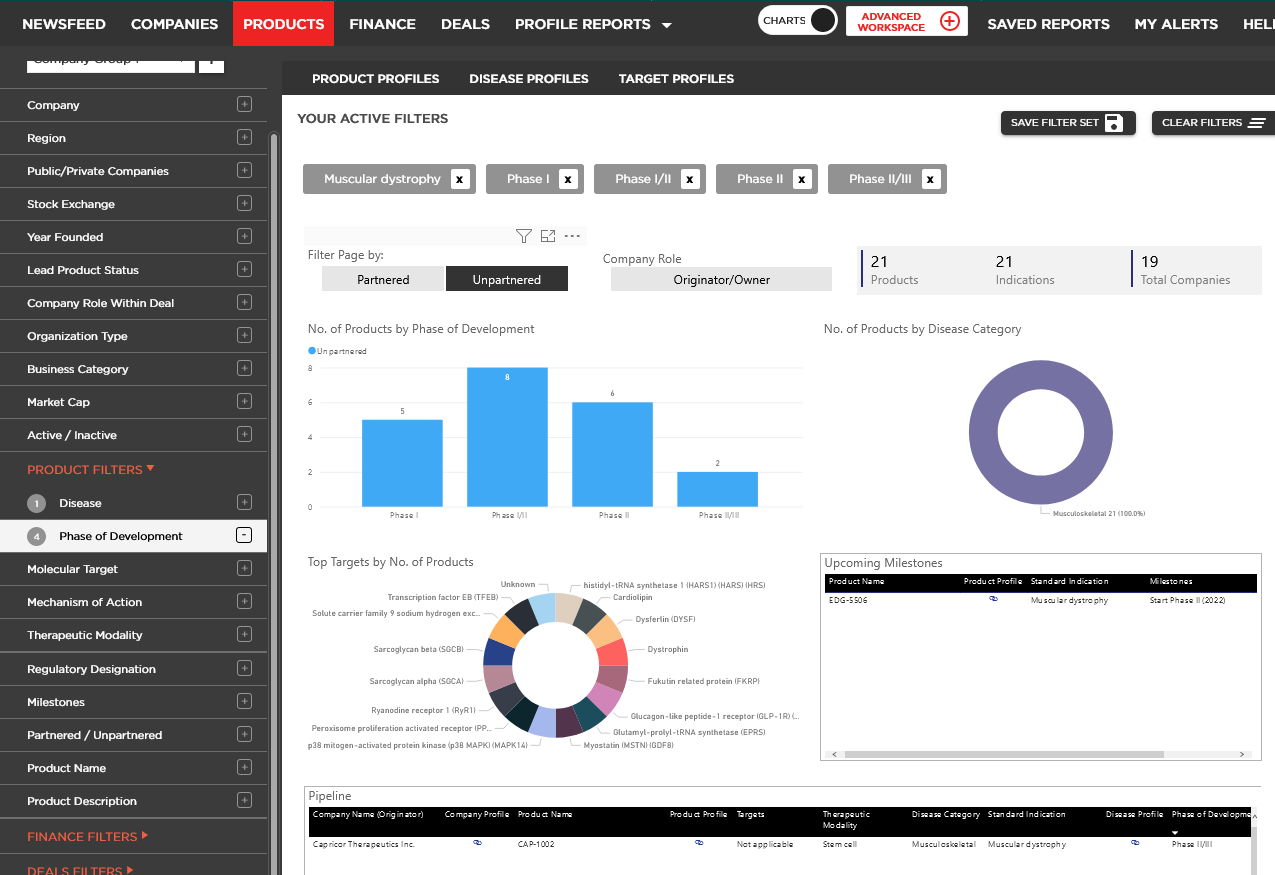Viewport: 1275px width, 875px height.
Task: Remove the Phase II/III filter chip
Action: click(930, 179)
